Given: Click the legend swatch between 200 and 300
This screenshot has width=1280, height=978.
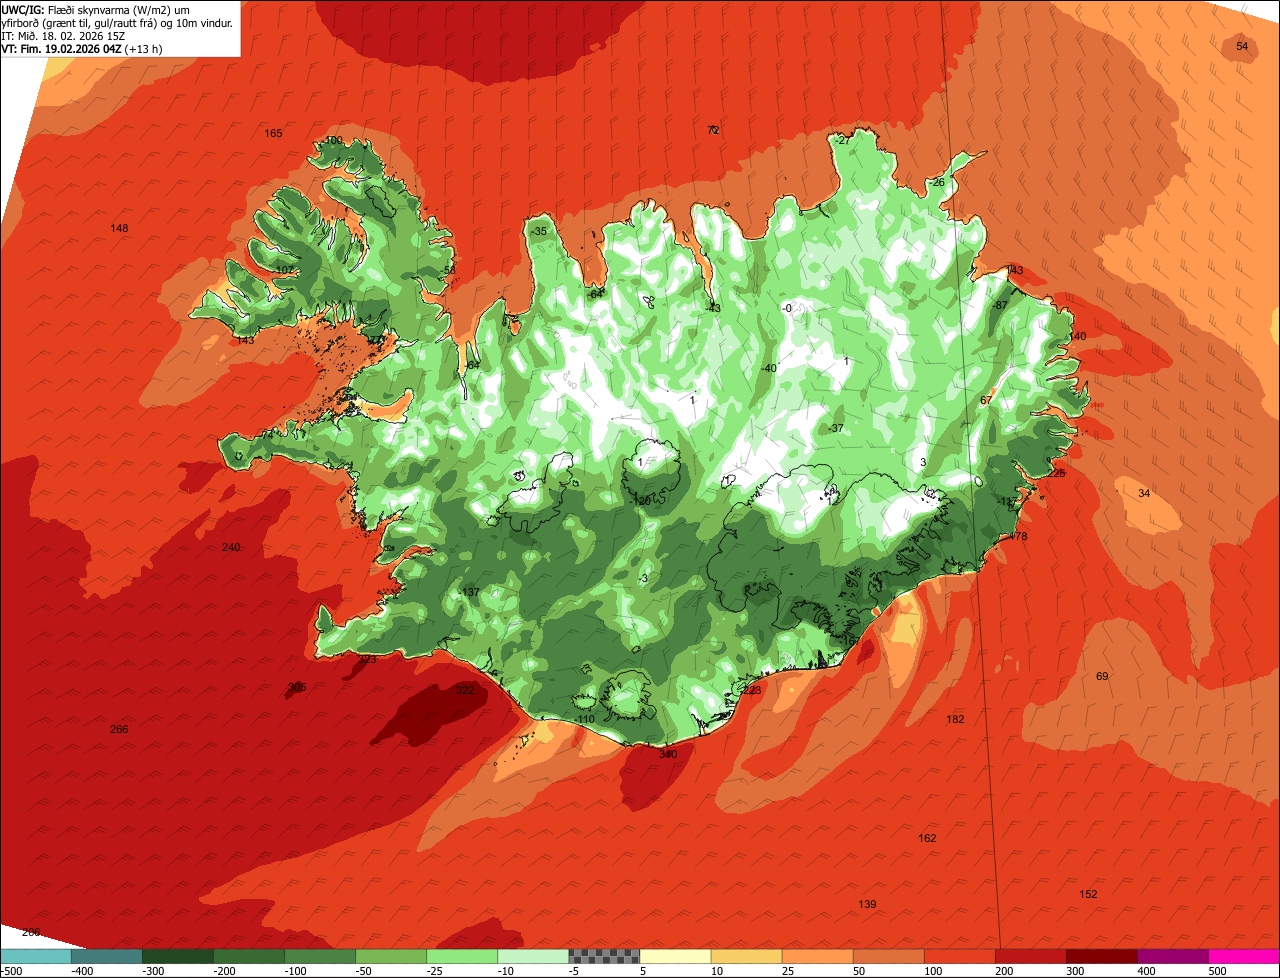Looking at the screenshot, I should click(1031, 956).
